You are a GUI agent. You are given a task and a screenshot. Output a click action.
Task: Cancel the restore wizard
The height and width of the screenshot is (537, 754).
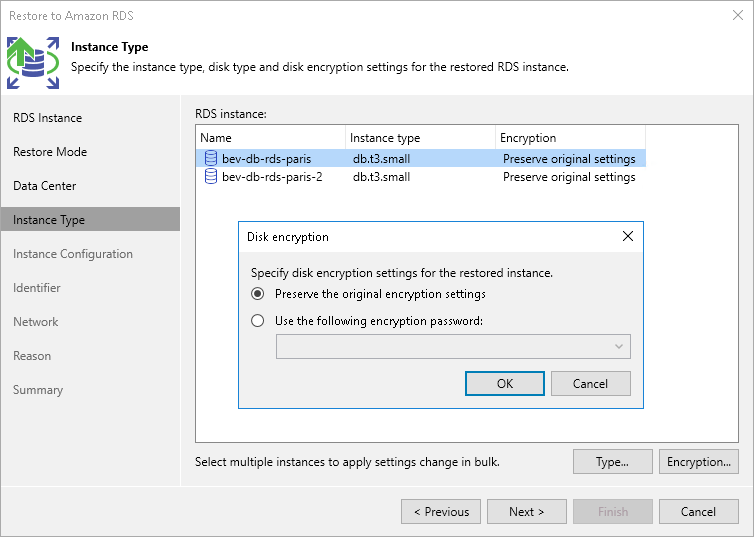(699, 512)
